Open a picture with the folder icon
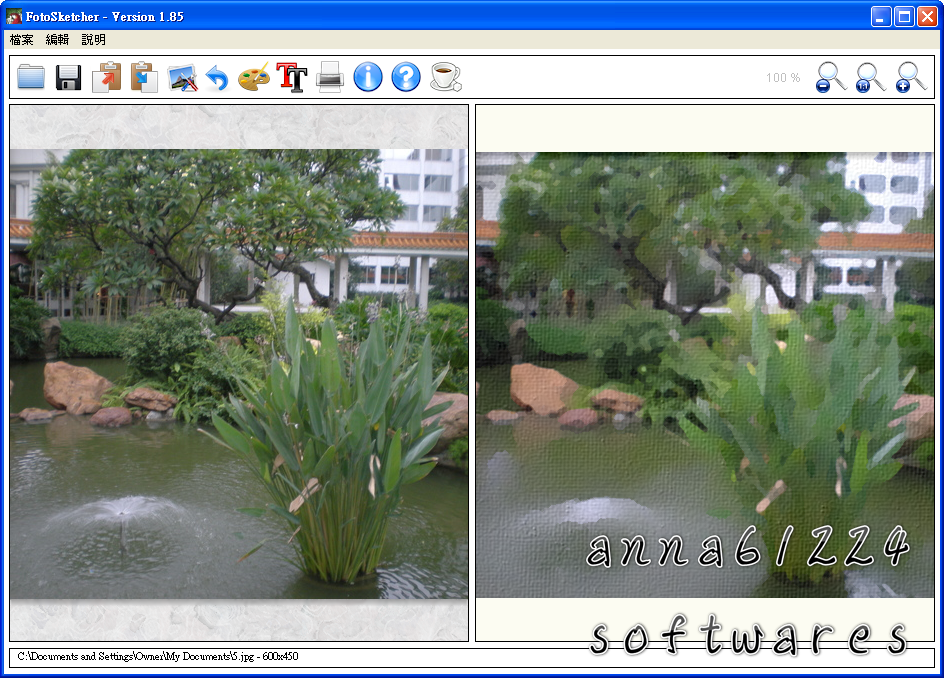 tap(31, 77)
